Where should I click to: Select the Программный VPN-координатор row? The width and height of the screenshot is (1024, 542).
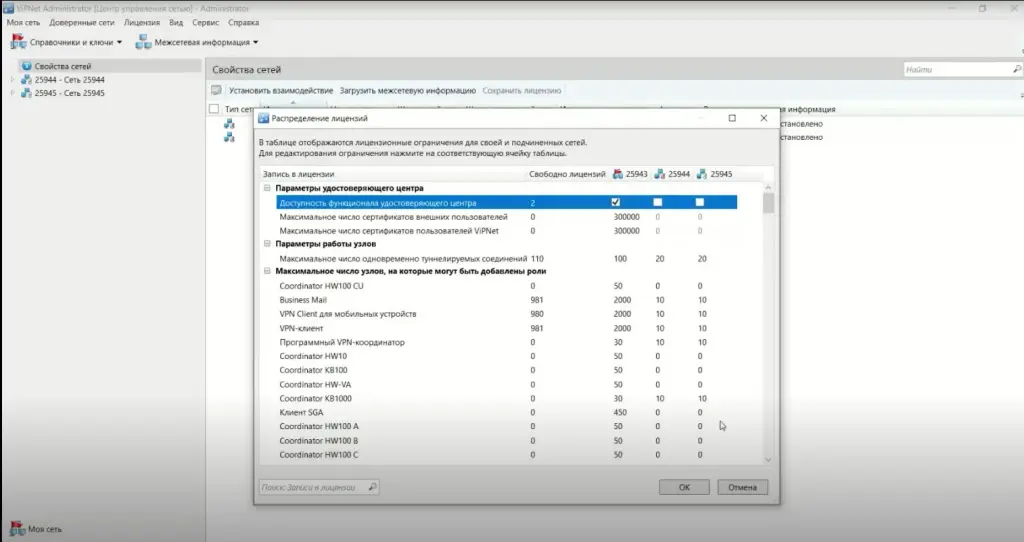coord(506,342)
